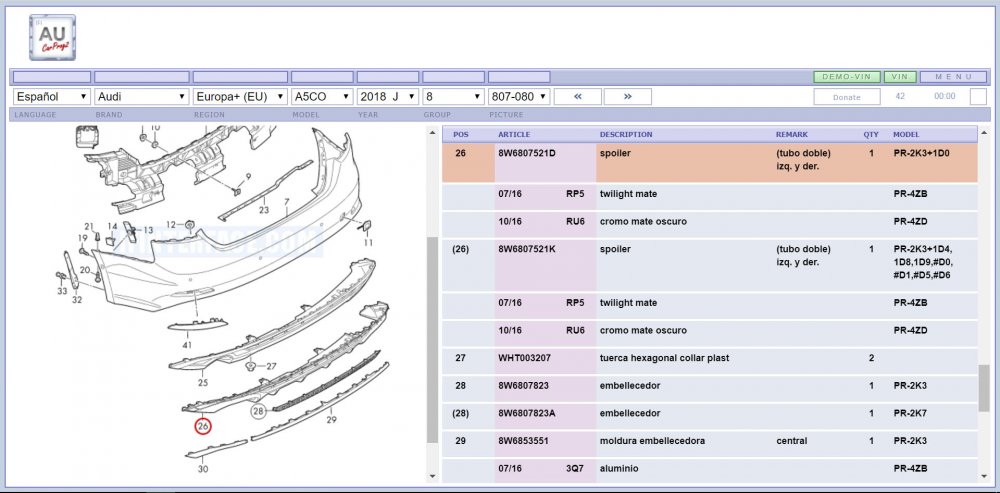The height and width of the screenshot is (493, 1000).
Task: Click the REMARK column header
Action: coord(791,135)
